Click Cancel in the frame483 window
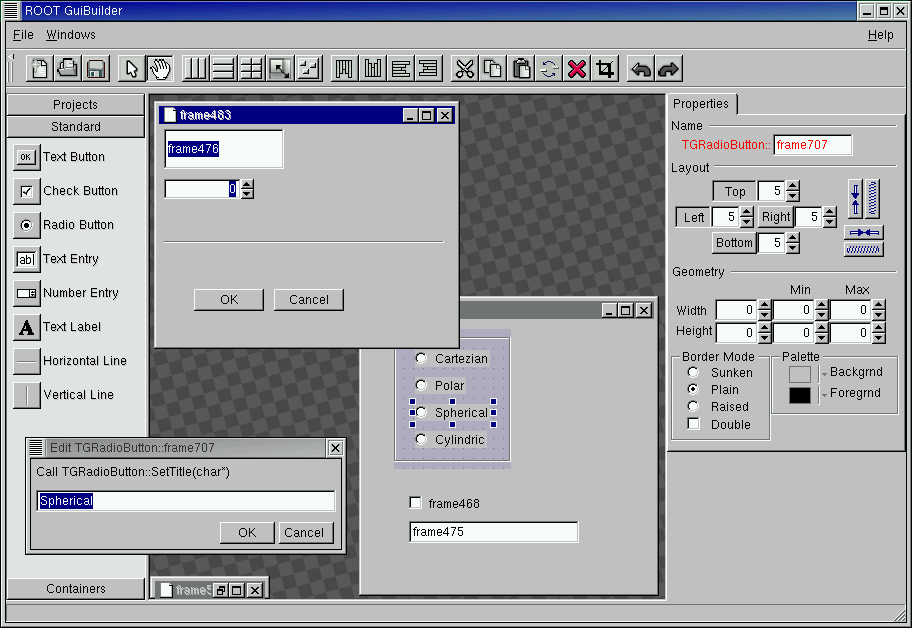Image resolution: width=912 pixels, height=628 pixels. (x=308, y=300)
